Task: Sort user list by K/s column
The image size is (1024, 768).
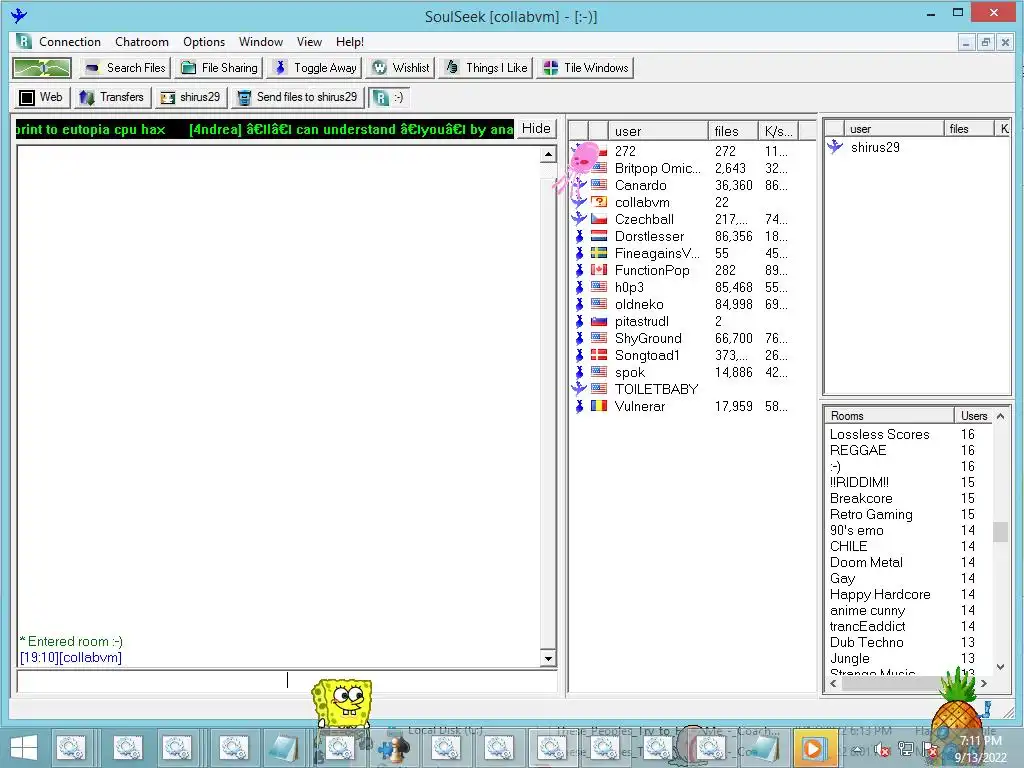Action: (x=778, y=131)
